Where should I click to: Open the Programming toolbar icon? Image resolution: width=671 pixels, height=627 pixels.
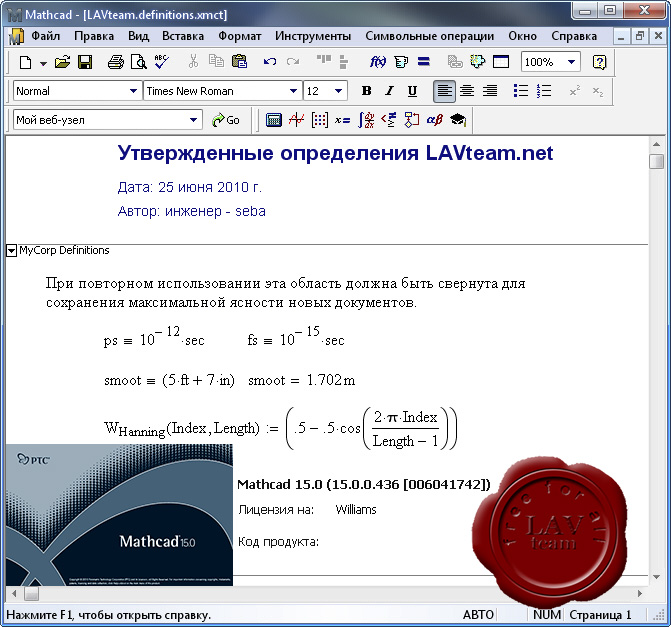click(x=412, y=120)
